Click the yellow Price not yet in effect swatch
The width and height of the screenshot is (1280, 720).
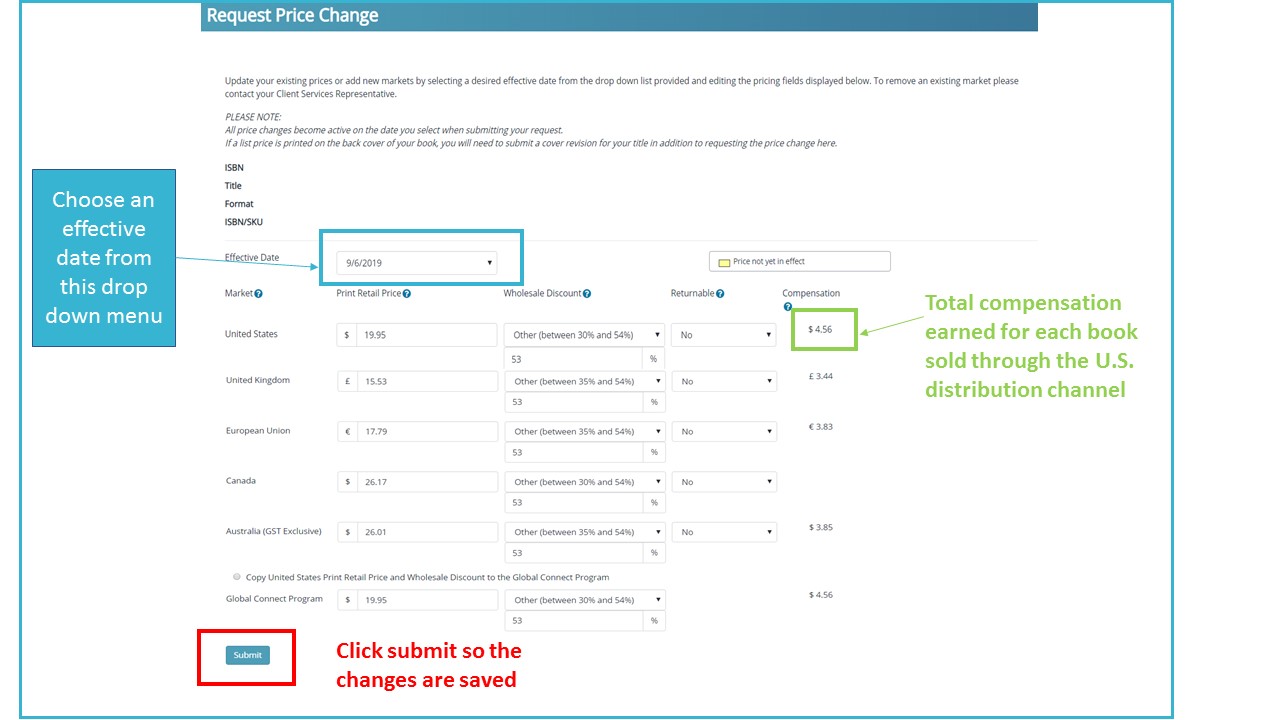724,262
